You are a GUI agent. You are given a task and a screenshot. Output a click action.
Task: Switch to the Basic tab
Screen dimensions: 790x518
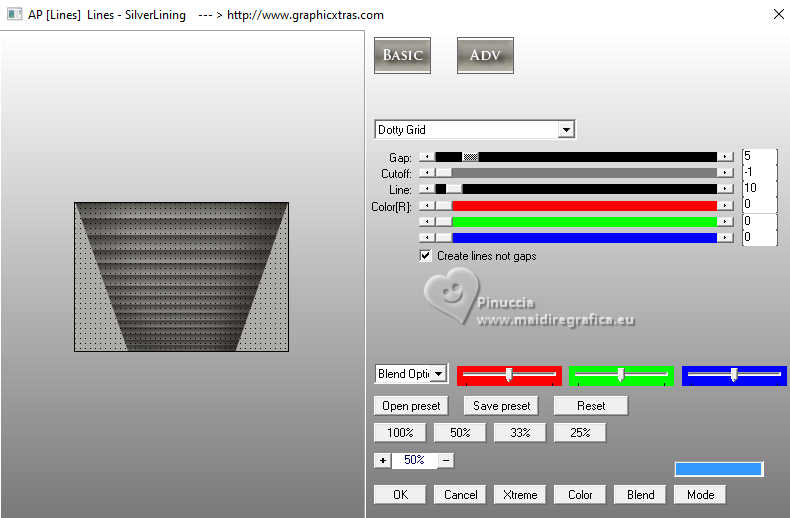tap(402, 55)
